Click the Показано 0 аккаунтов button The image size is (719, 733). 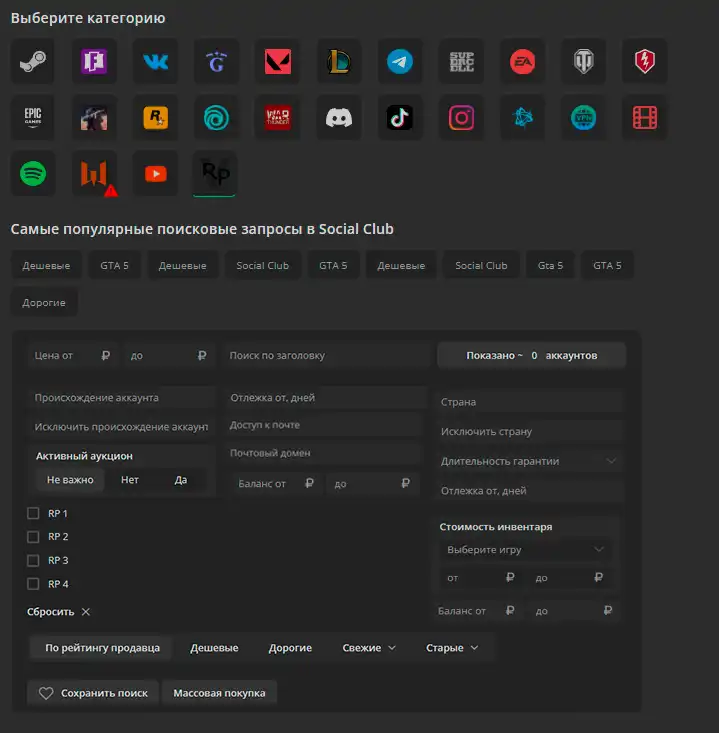pos(532,356)
